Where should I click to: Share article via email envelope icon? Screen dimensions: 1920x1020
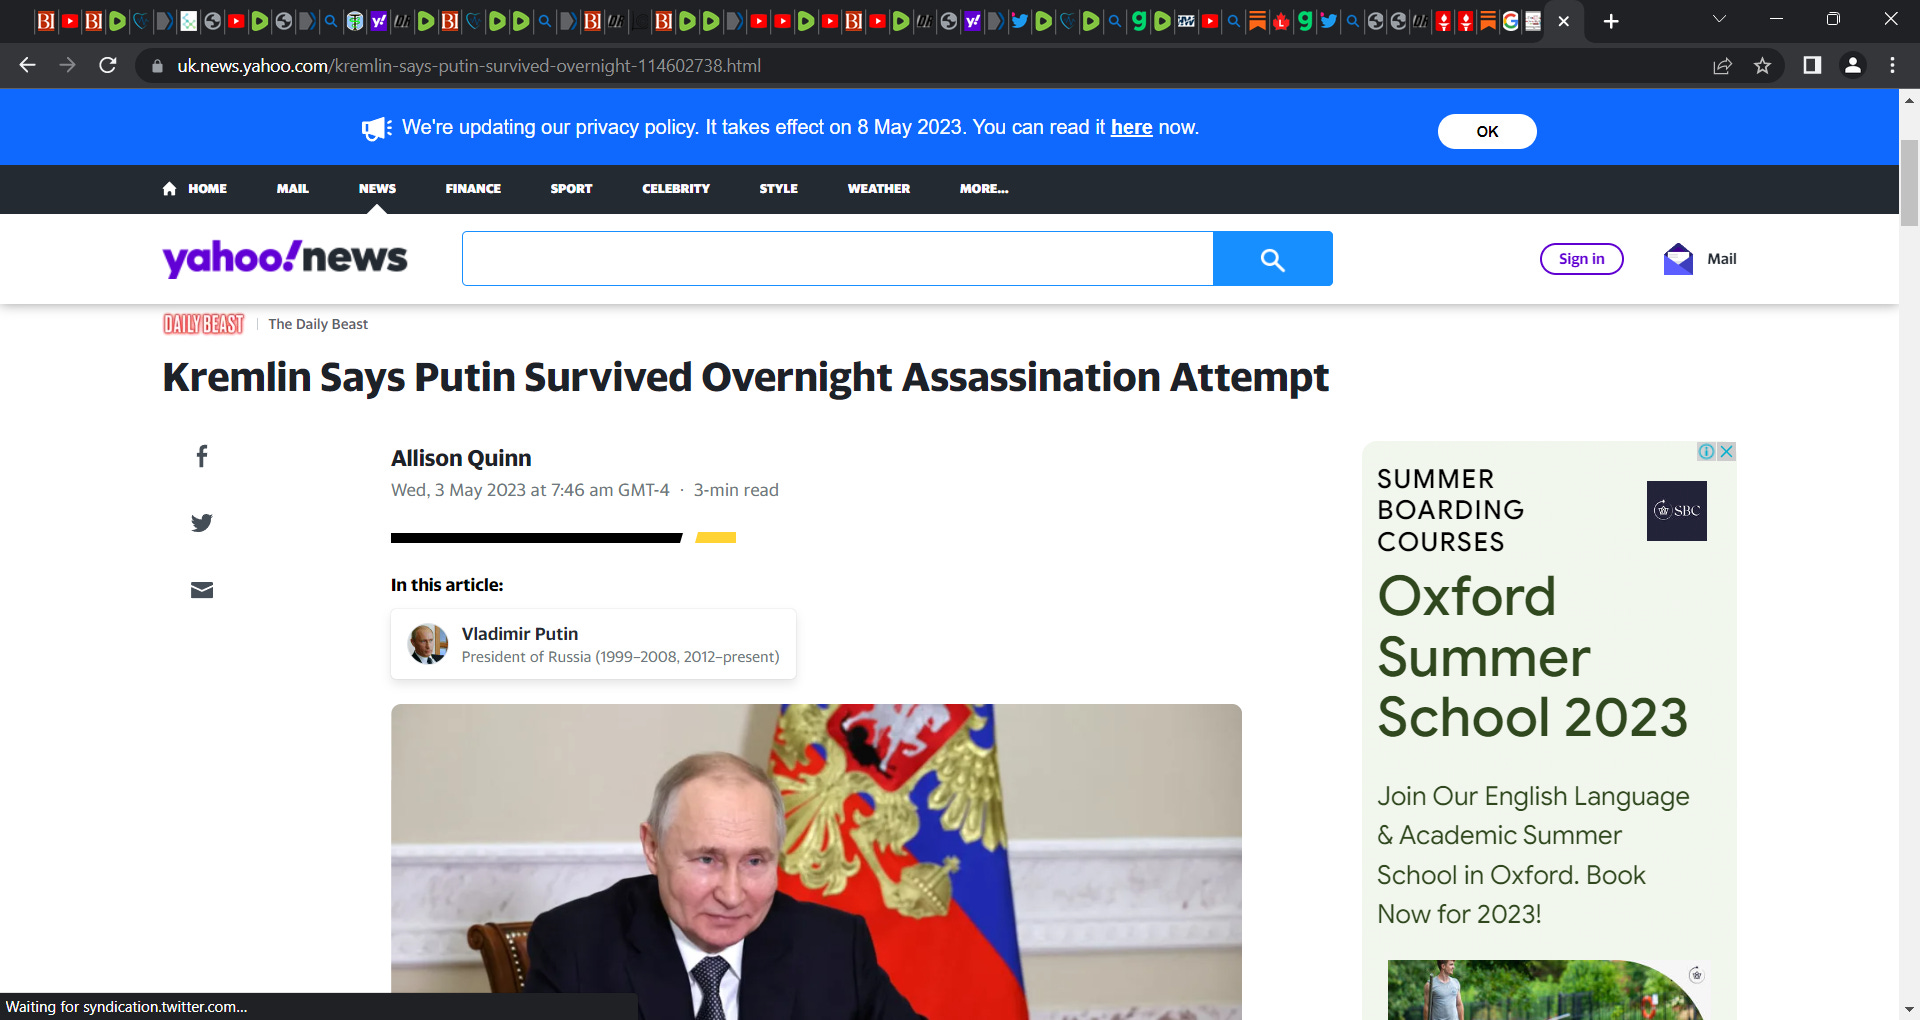click(x=202, y=590)
